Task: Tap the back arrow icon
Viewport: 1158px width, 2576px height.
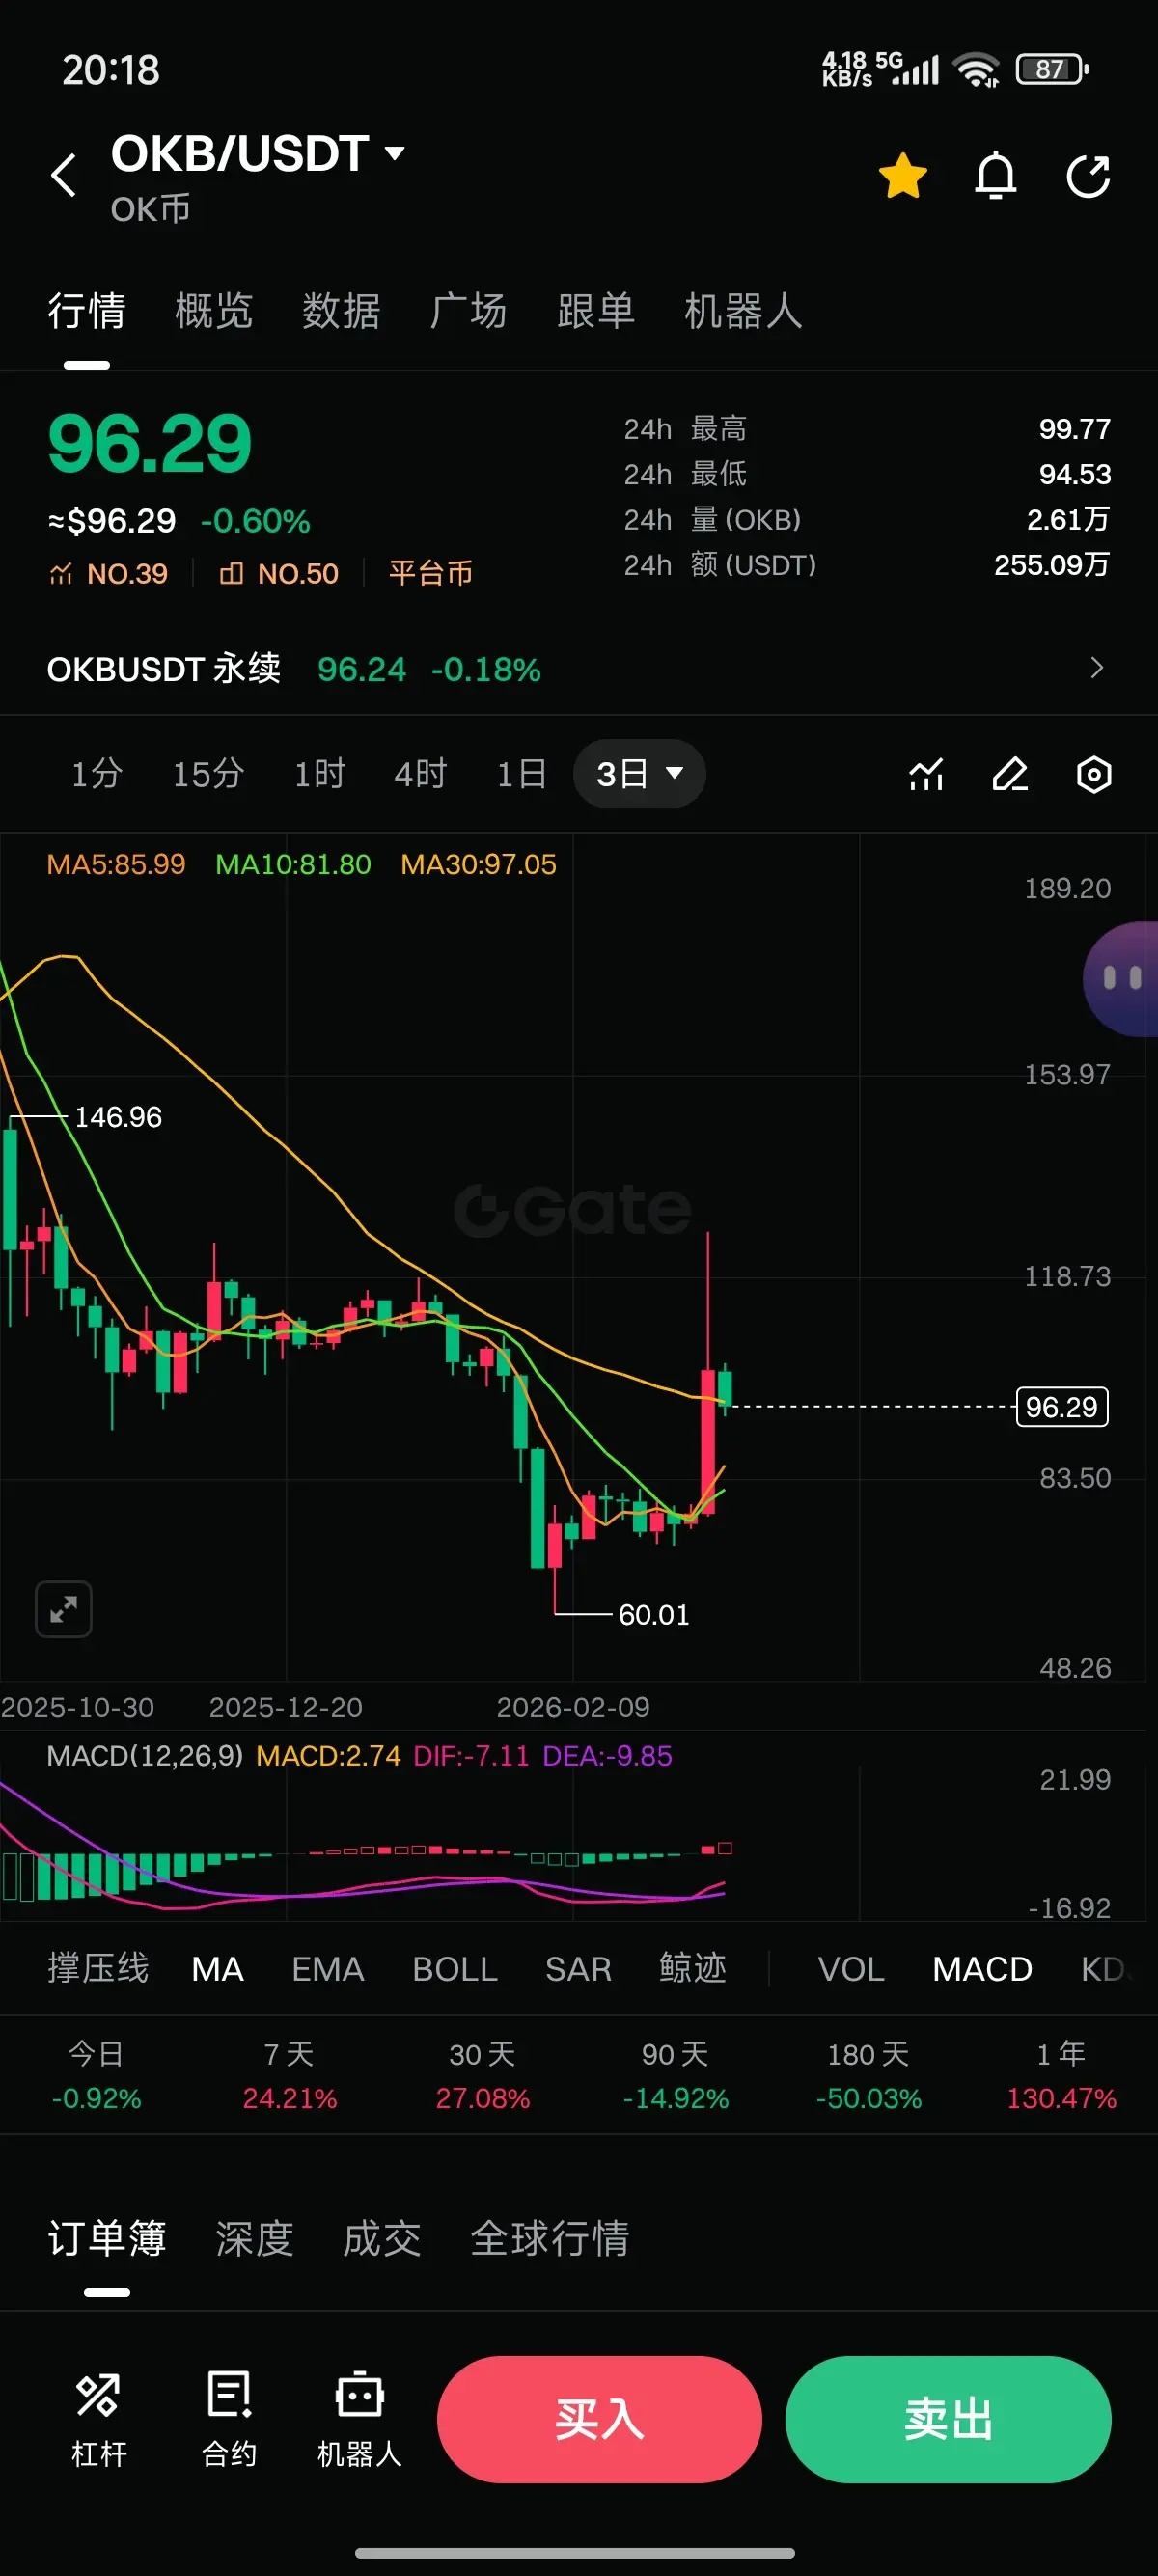Action: point(64,175)
